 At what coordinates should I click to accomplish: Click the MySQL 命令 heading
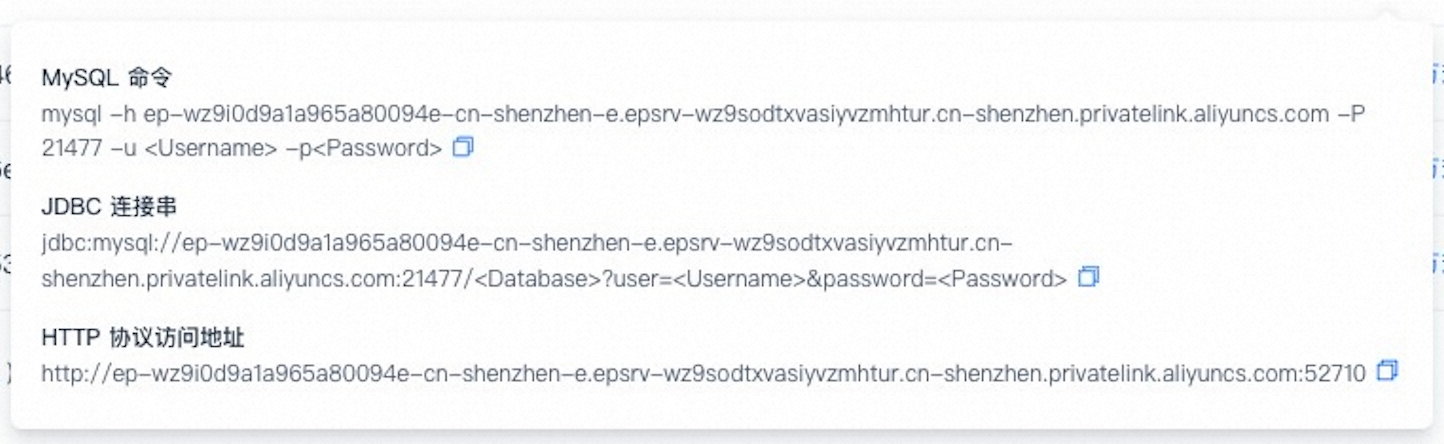(109, 78)
